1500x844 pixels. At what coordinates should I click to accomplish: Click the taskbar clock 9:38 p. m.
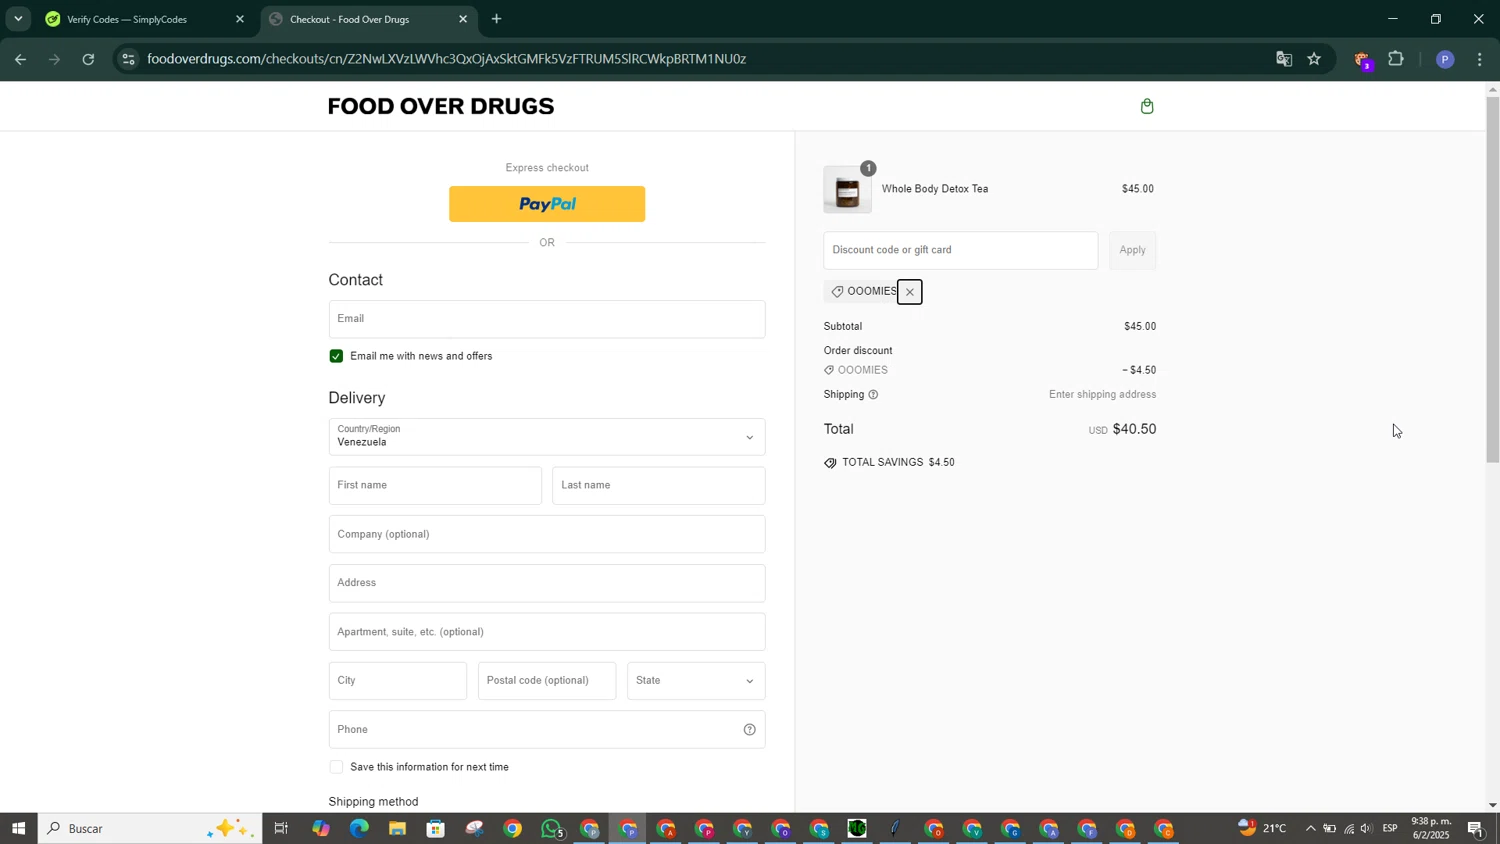[x=1430, y=828]
